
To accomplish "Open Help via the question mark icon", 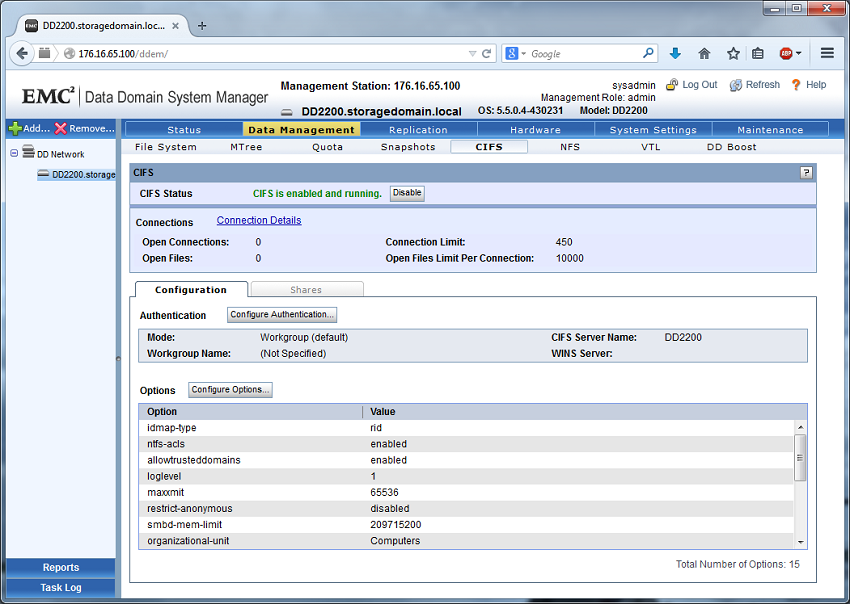I will pyautogui.click(x=796, y=85).
